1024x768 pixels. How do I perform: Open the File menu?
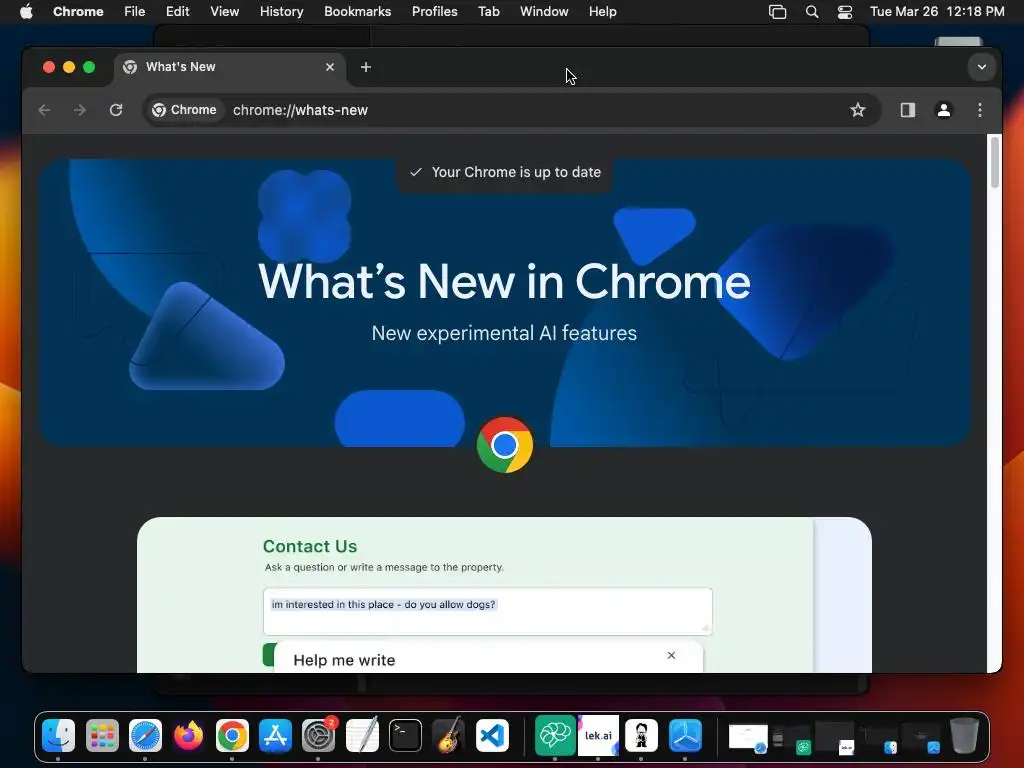(x=135, y=12)
